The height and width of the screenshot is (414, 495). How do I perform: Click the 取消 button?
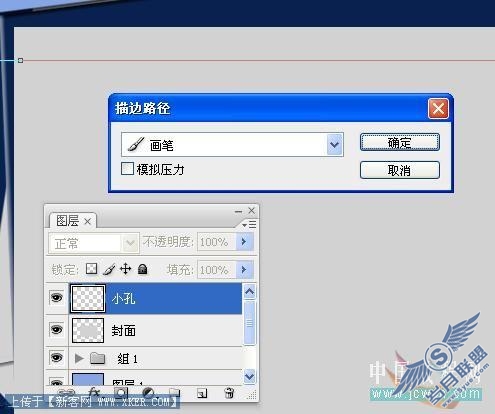point(400,170)
